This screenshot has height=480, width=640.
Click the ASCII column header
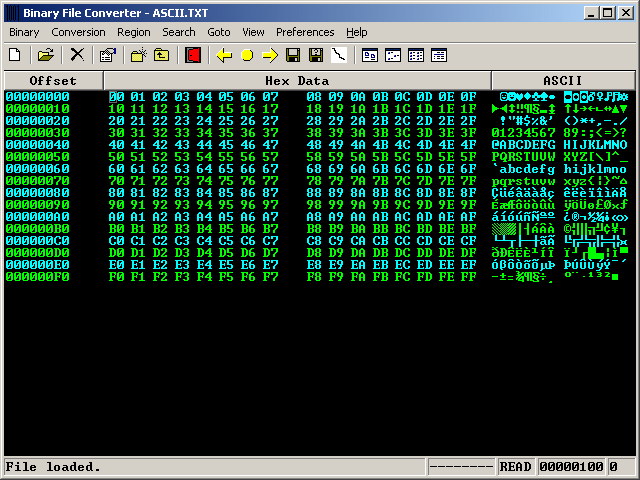(x=563, y=81)
